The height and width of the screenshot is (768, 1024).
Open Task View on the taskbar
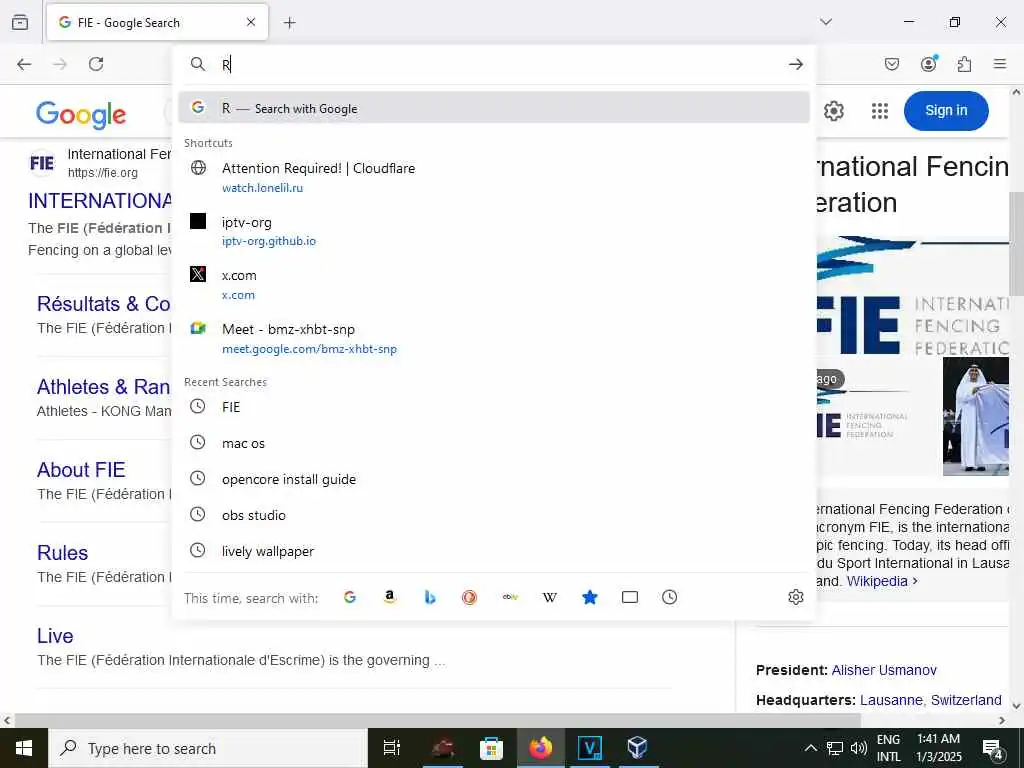(391, 748)
